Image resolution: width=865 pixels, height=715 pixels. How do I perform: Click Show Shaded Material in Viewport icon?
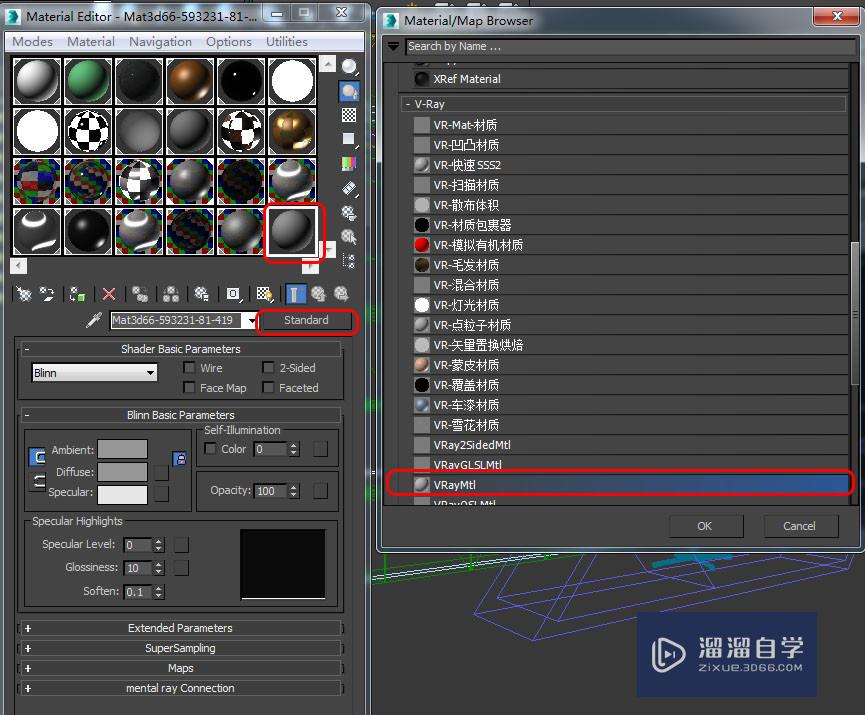(265, 294)
